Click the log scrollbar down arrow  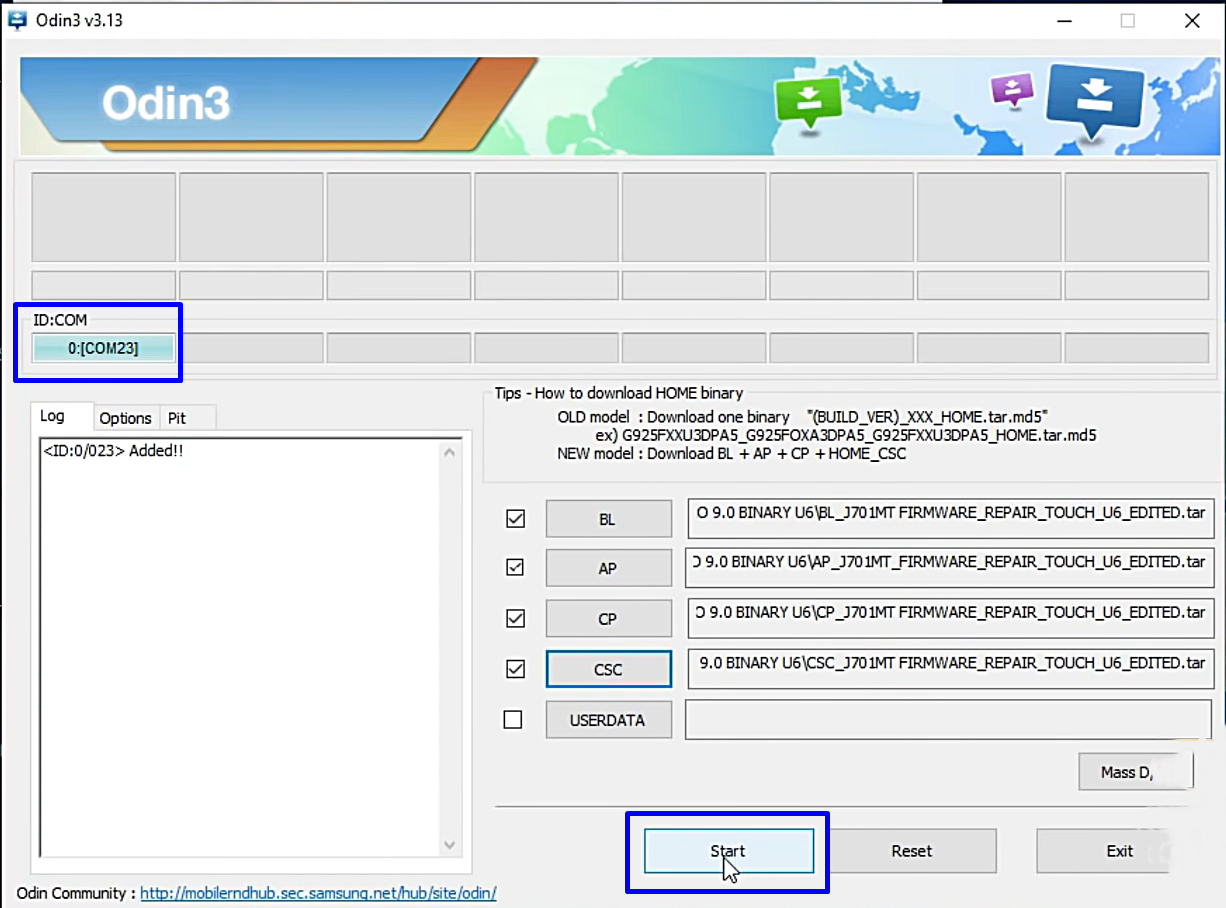pos(449,845)
